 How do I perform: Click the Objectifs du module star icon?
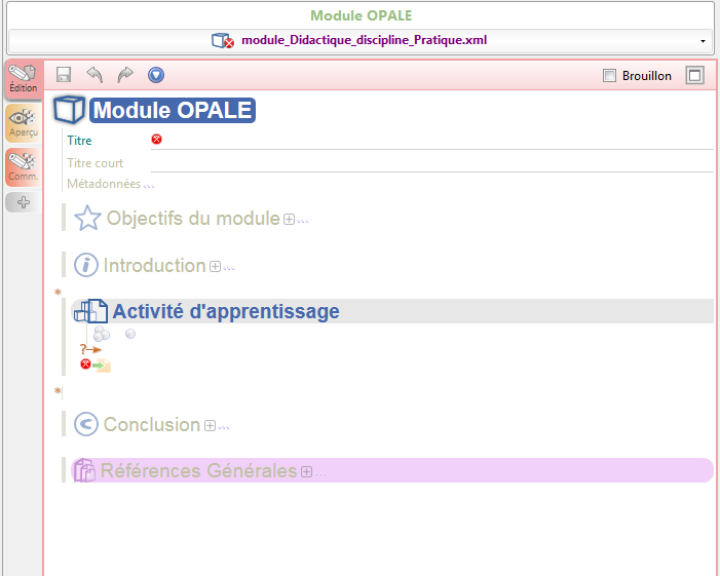(x=87, y=218)
